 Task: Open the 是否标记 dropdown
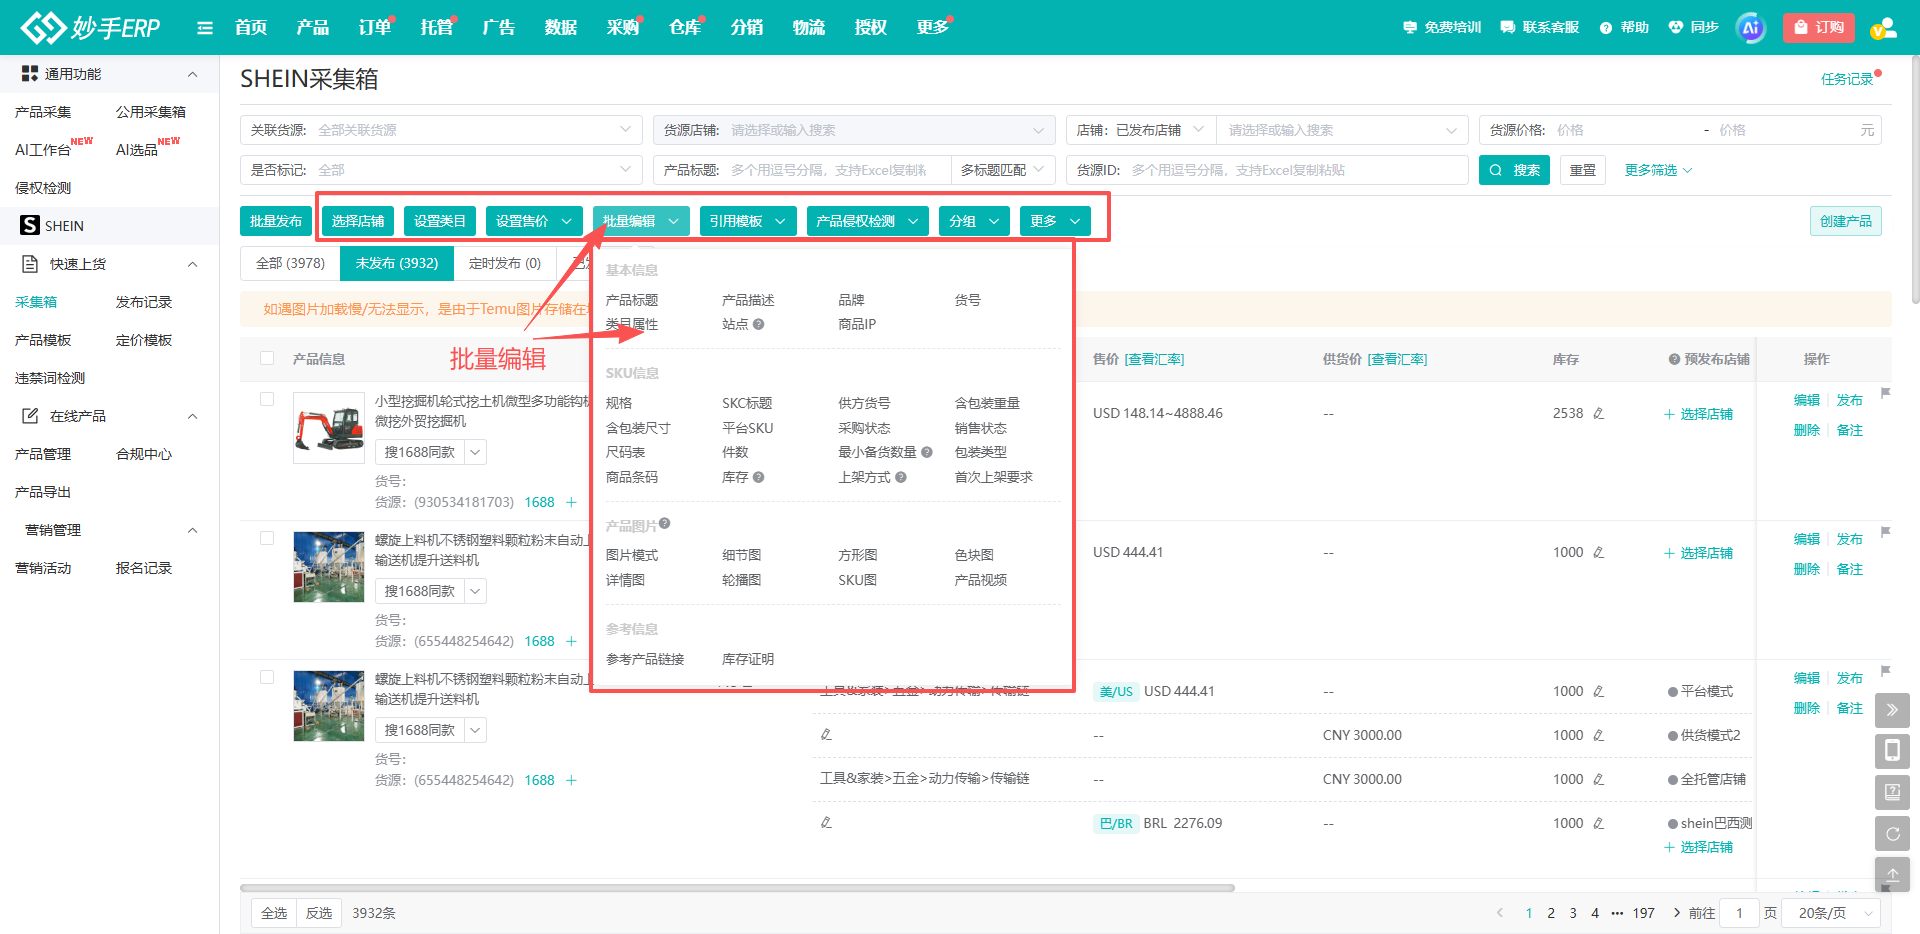(x=441, y=170)
